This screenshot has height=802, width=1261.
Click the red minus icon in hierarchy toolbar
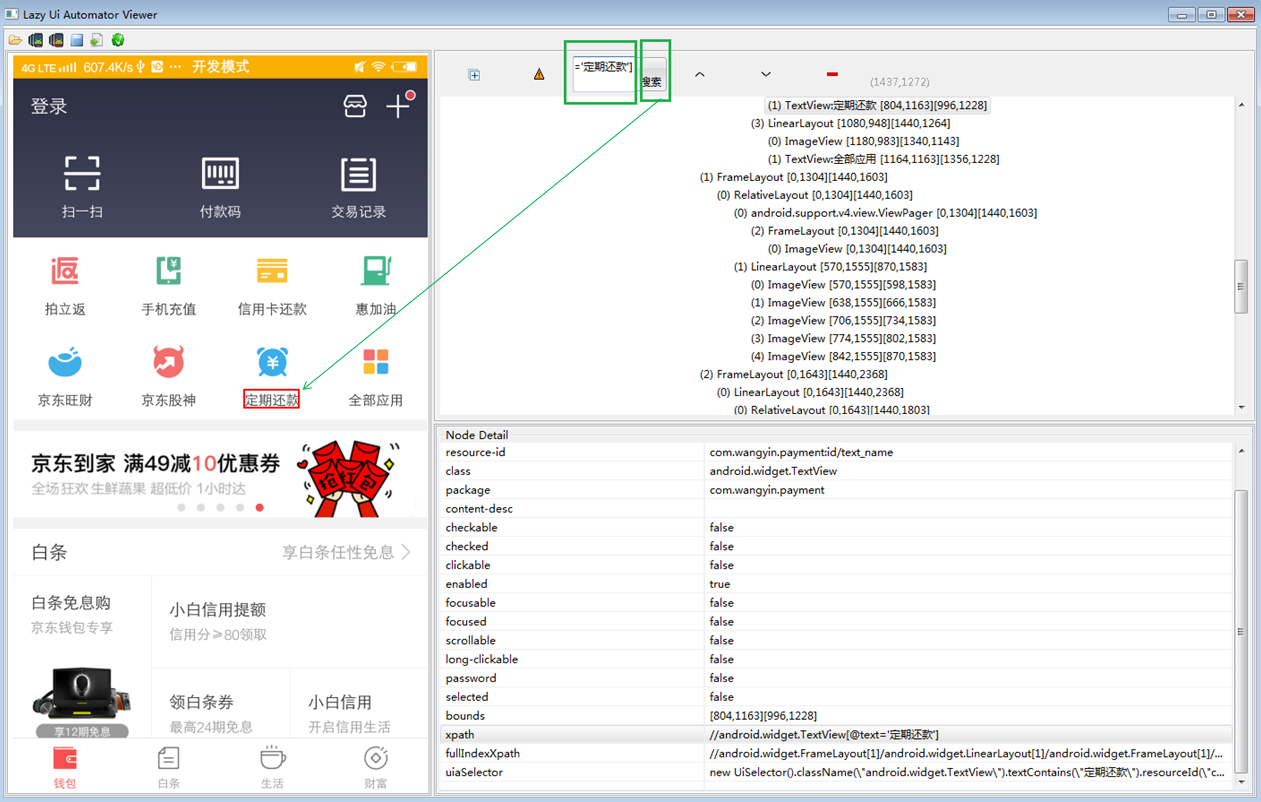click(832, 73)
